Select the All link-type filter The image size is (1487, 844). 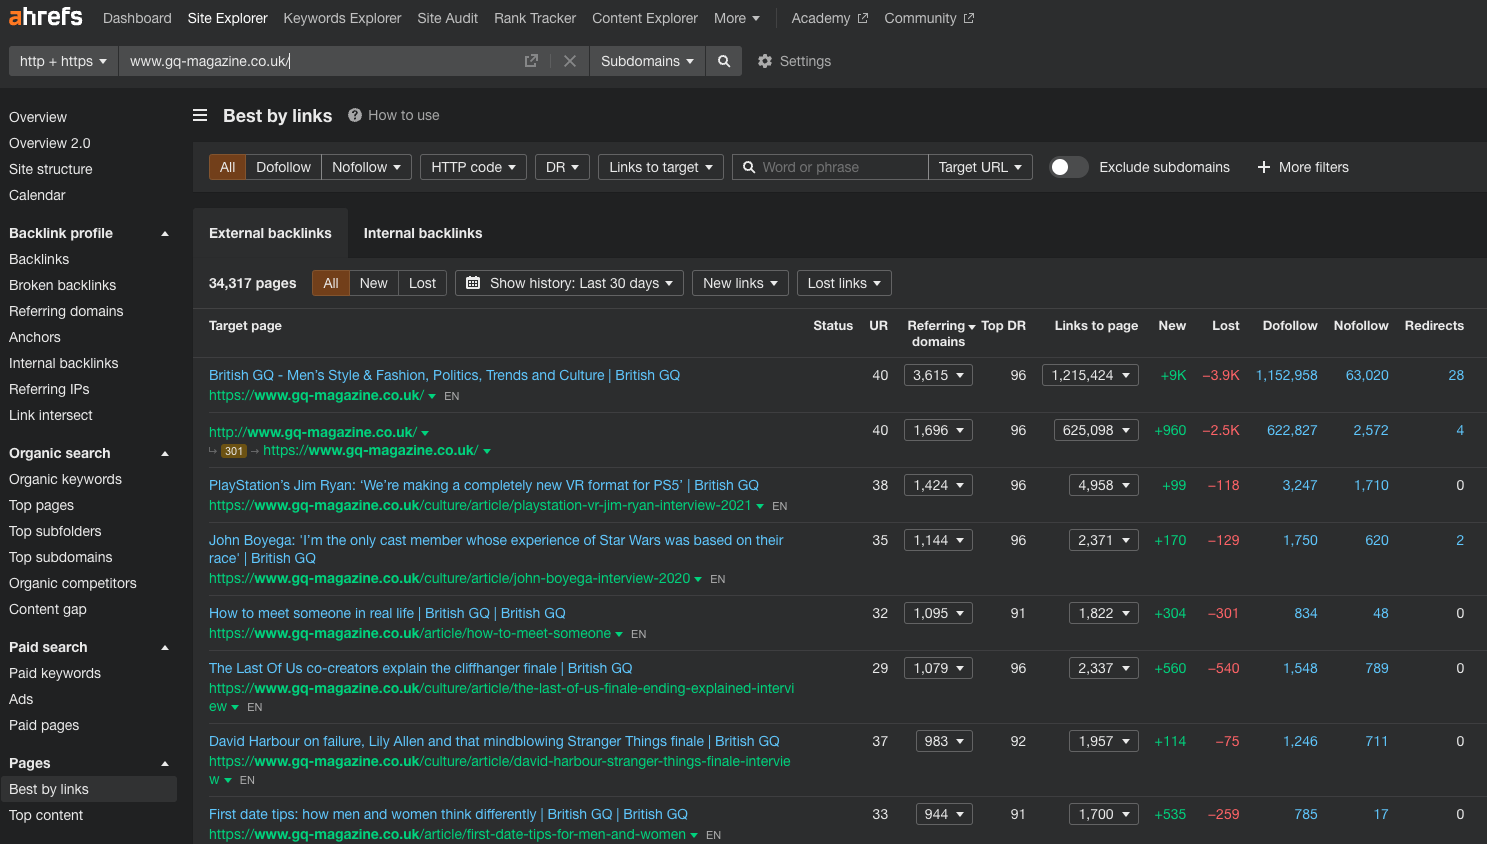(227, 167)
